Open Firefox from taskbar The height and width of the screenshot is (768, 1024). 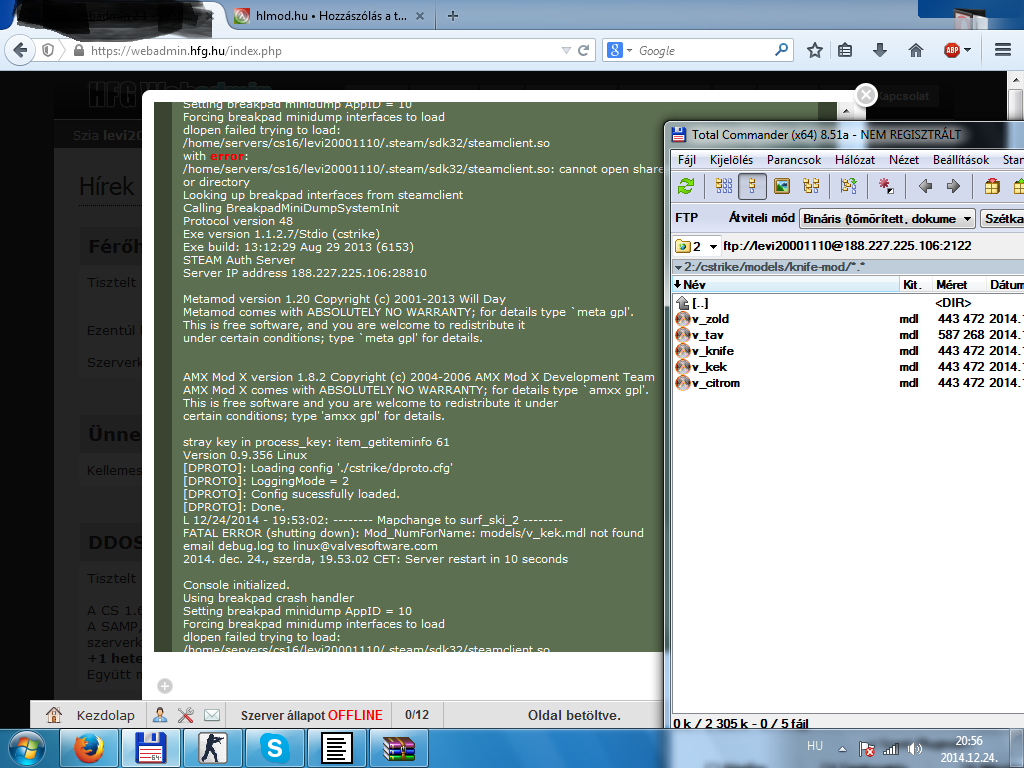point(88,748)
